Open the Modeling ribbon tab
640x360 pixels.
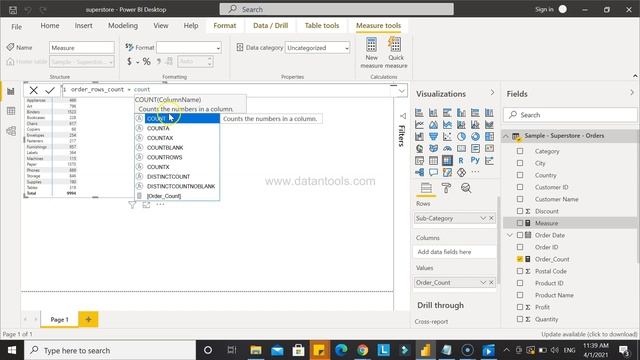click(123, 26)
